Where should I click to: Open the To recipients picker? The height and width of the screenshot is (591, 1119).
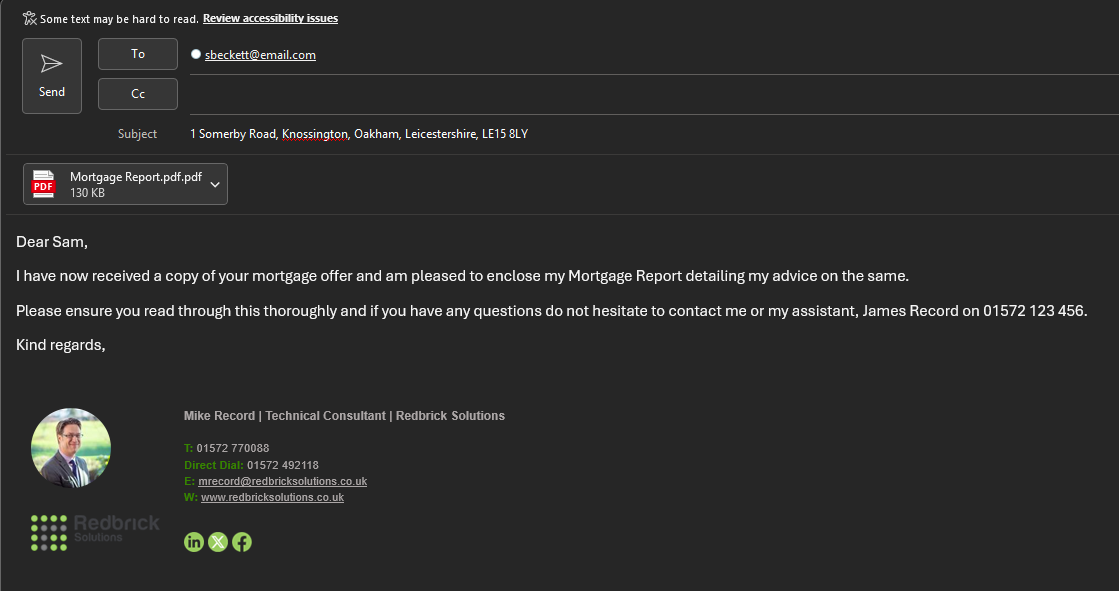138,54
